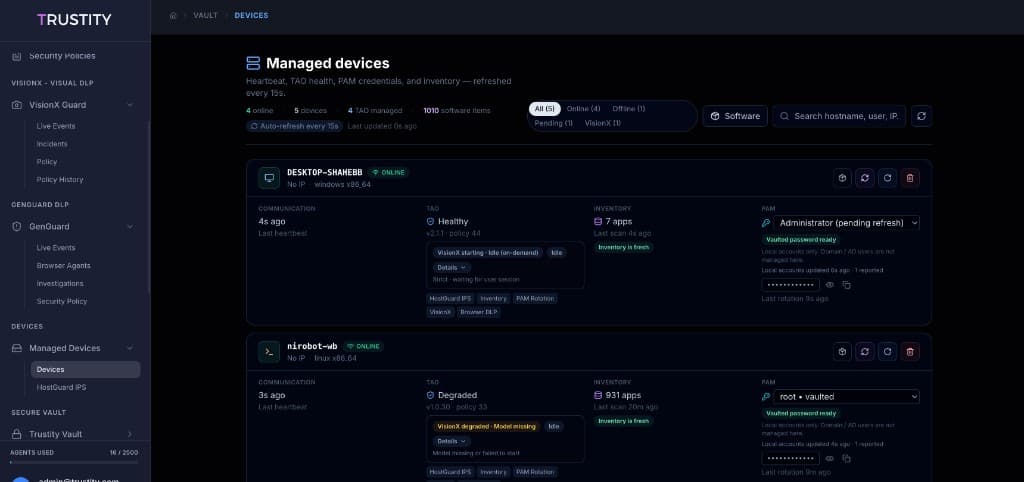
Task: Reveal the nirobot-wb password with eye icon
Action: (x=830, y=459)
